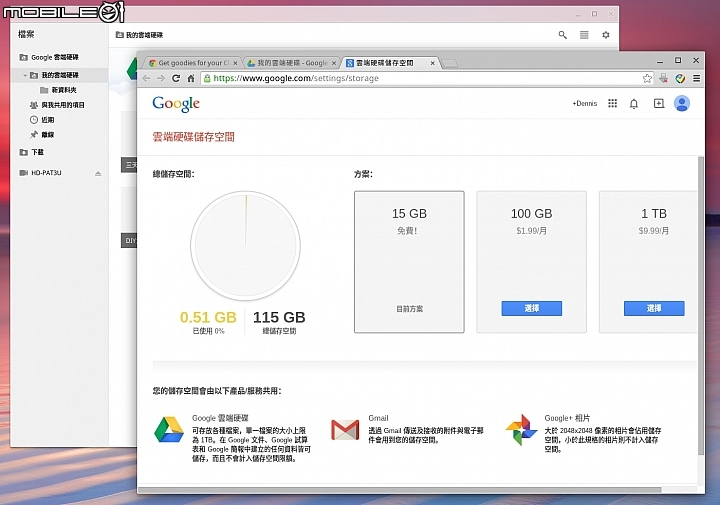Select 離線 offline items in sidebar
Viewport: 720px width, 505px height.
click(42, 135)
